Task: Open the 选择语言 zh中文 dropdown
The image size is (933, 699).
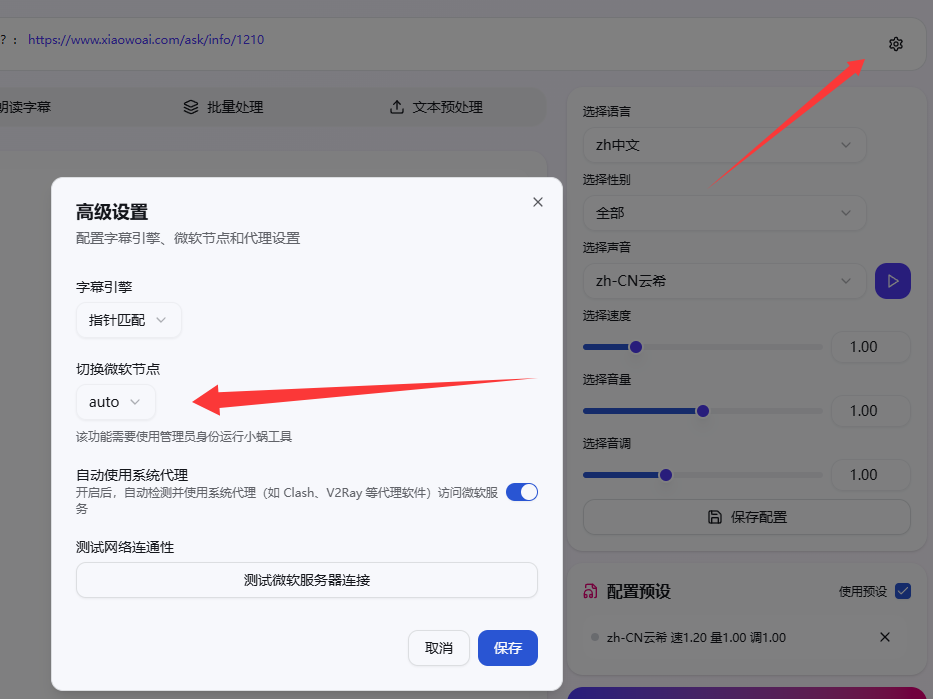Action: (x=724, y=145)
